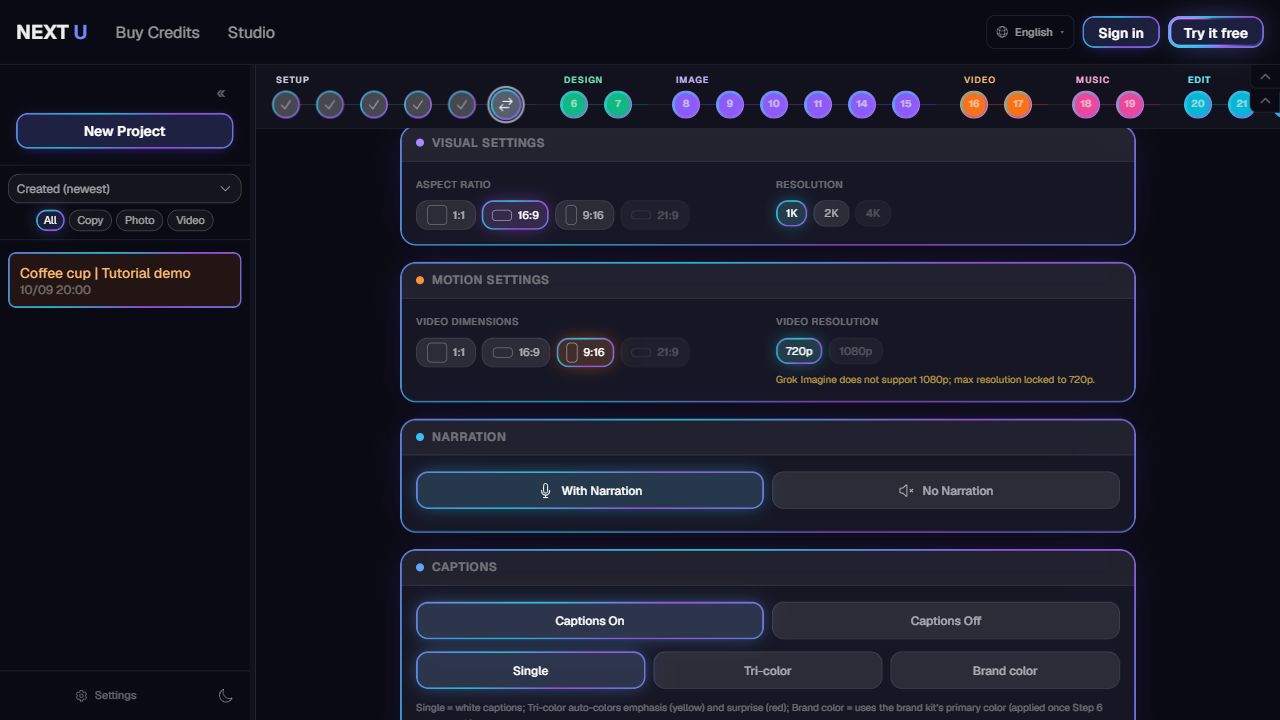Click the globe language icon
Viewport: 1280px width, 720px height.
point(1002,32)
